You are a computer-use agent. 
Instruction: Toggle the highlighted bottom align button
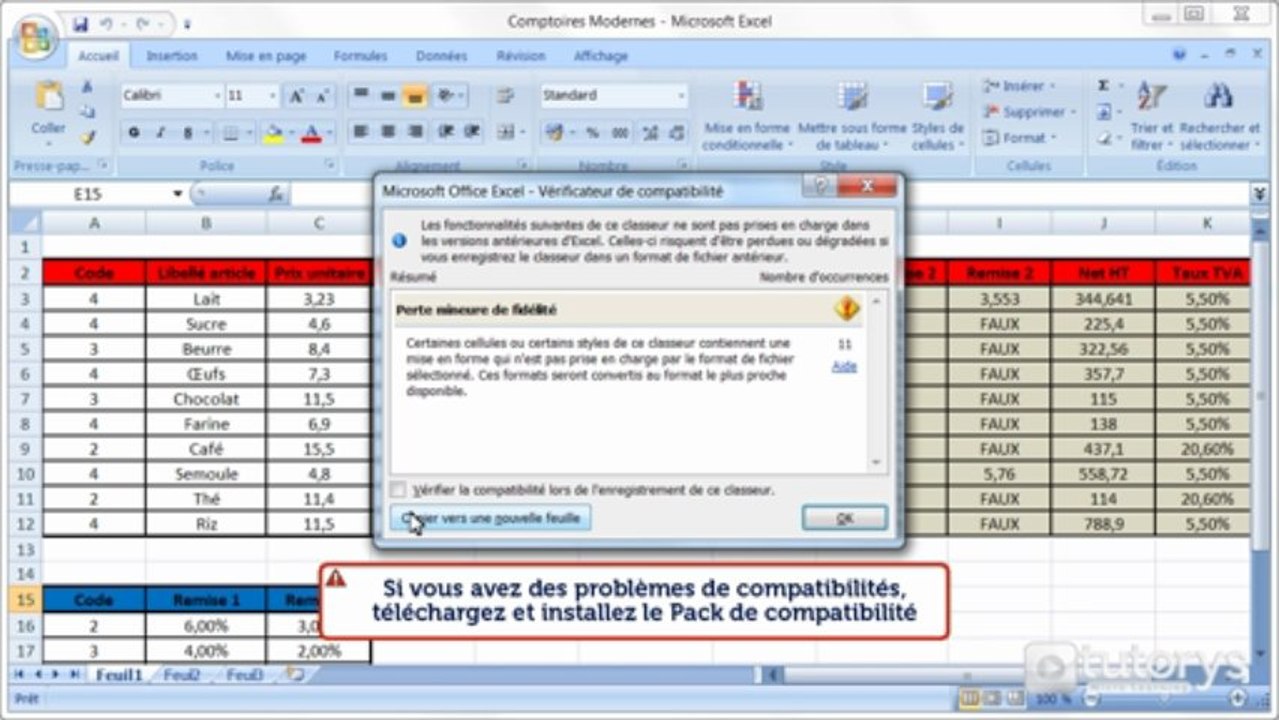414,96
